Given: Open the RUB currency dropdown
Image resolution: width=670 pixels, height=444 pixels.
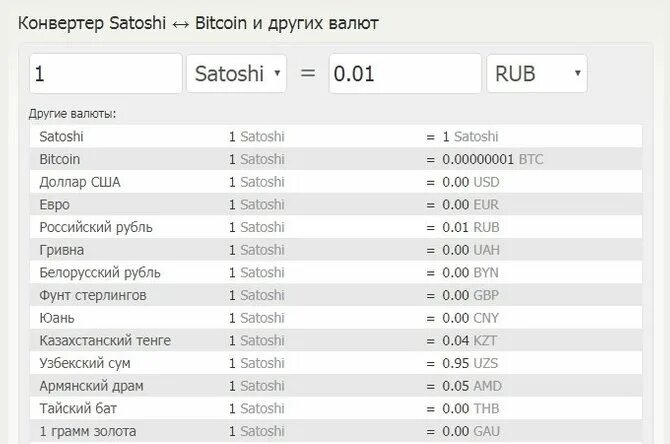Looking at the screenshot, I should point(537,74).
